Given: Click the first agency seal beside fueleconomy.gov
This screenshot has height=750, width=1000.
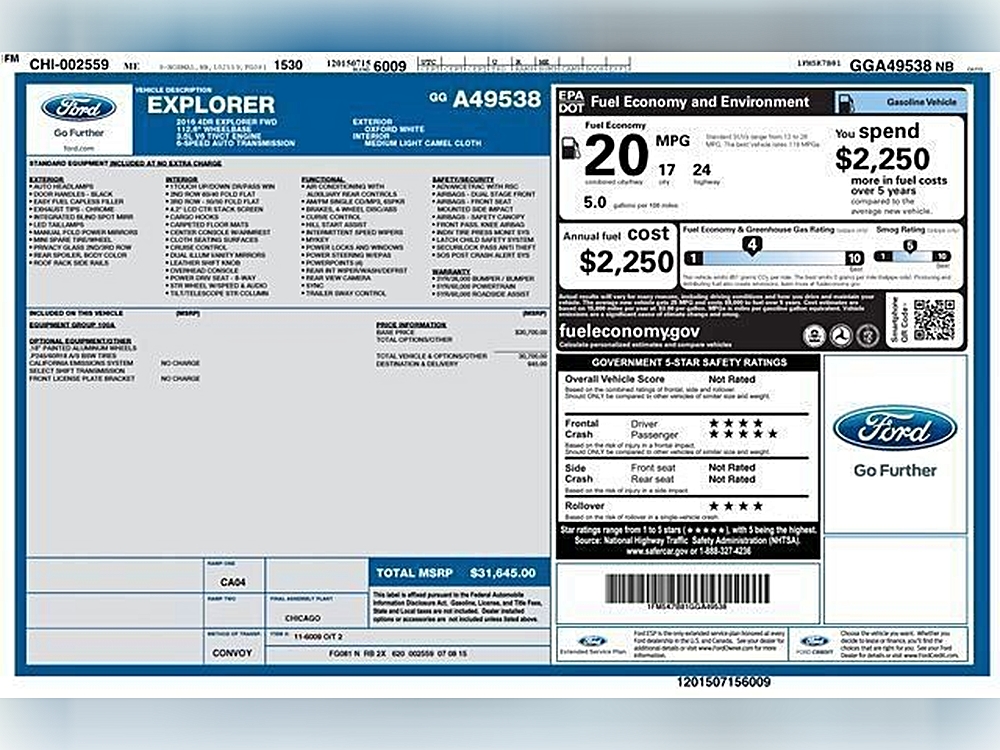Looking at the screenshot, I should pos(814,335).
